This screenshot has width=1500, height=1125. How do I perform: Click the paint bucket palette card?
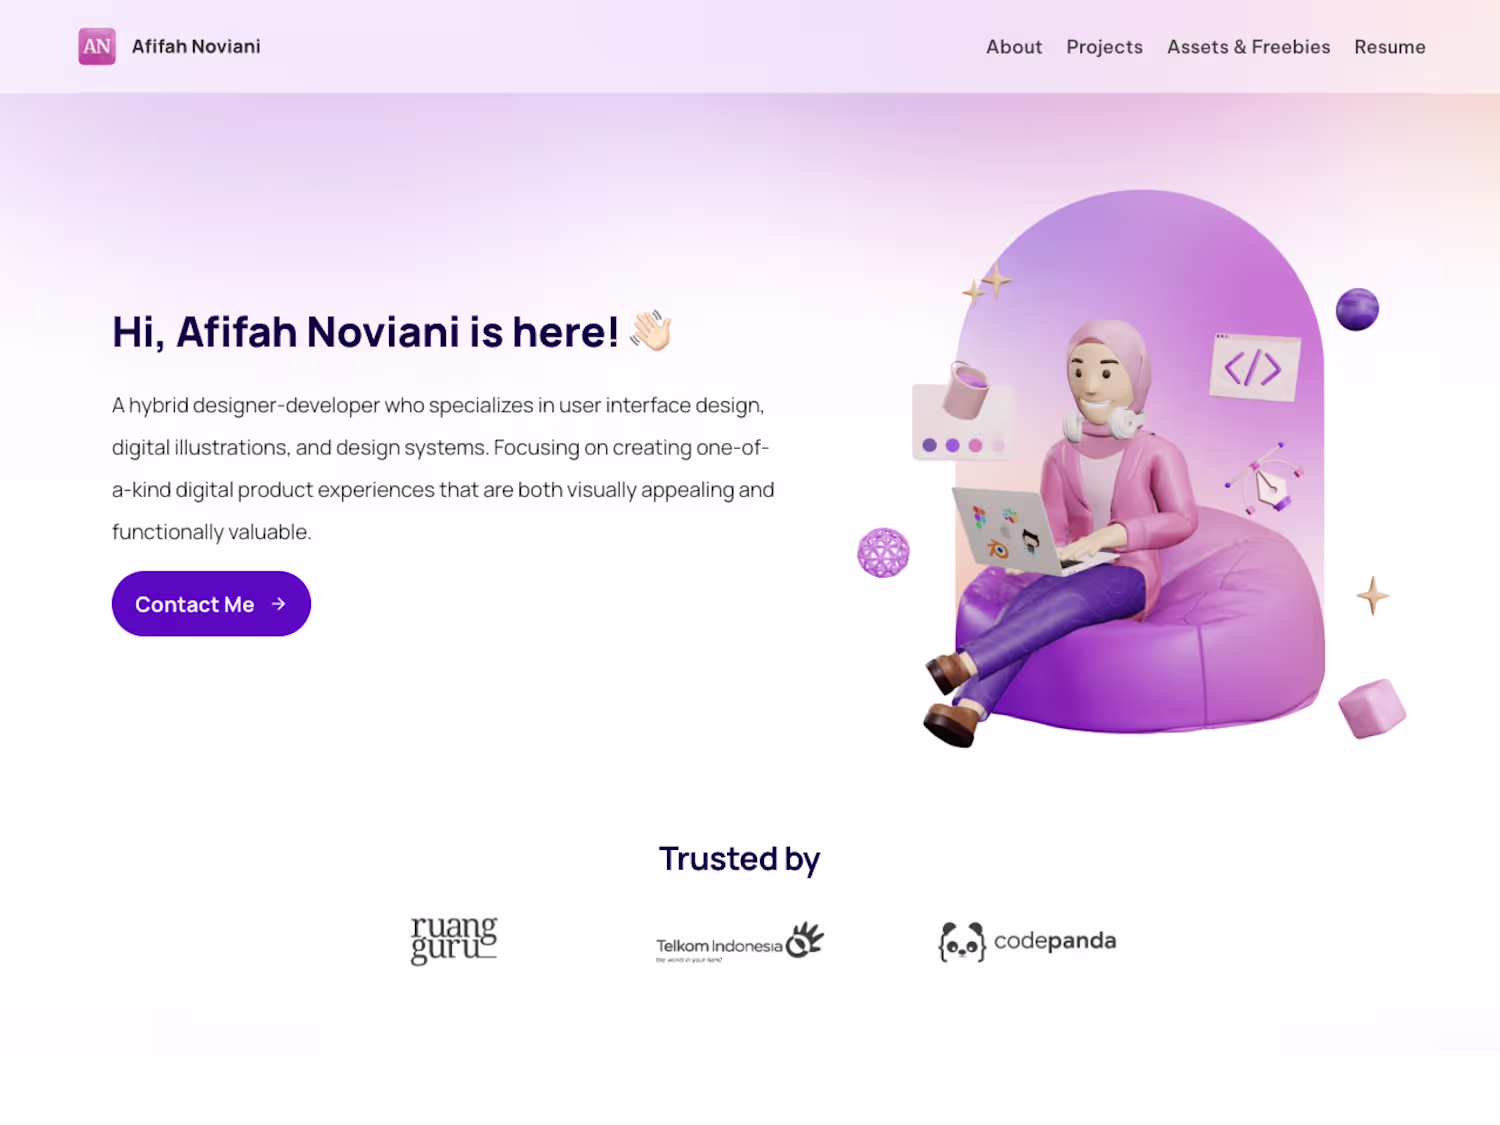[961, 412]
